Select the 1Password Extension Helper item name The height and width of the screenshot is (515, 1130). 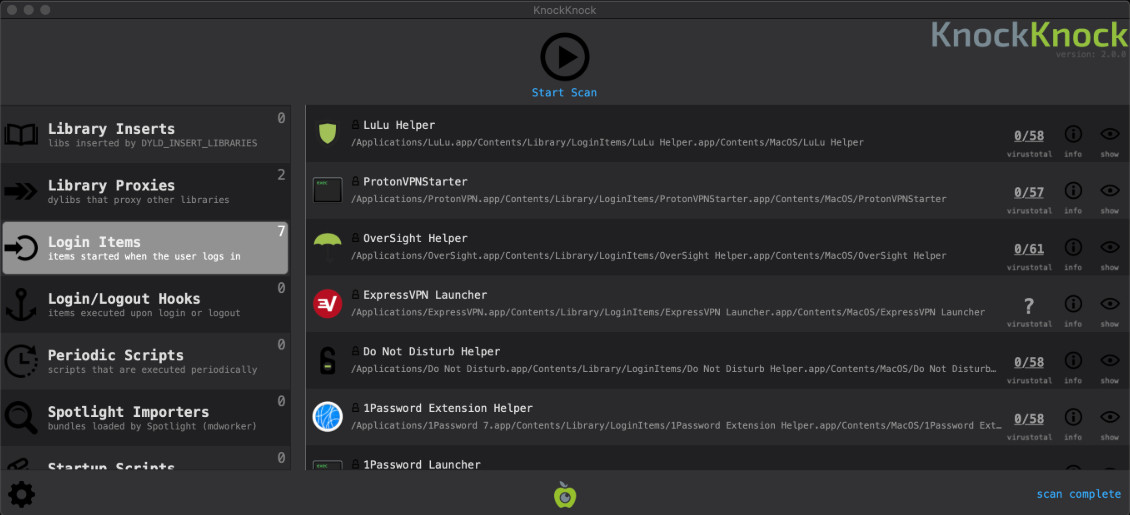pos(448,408)
